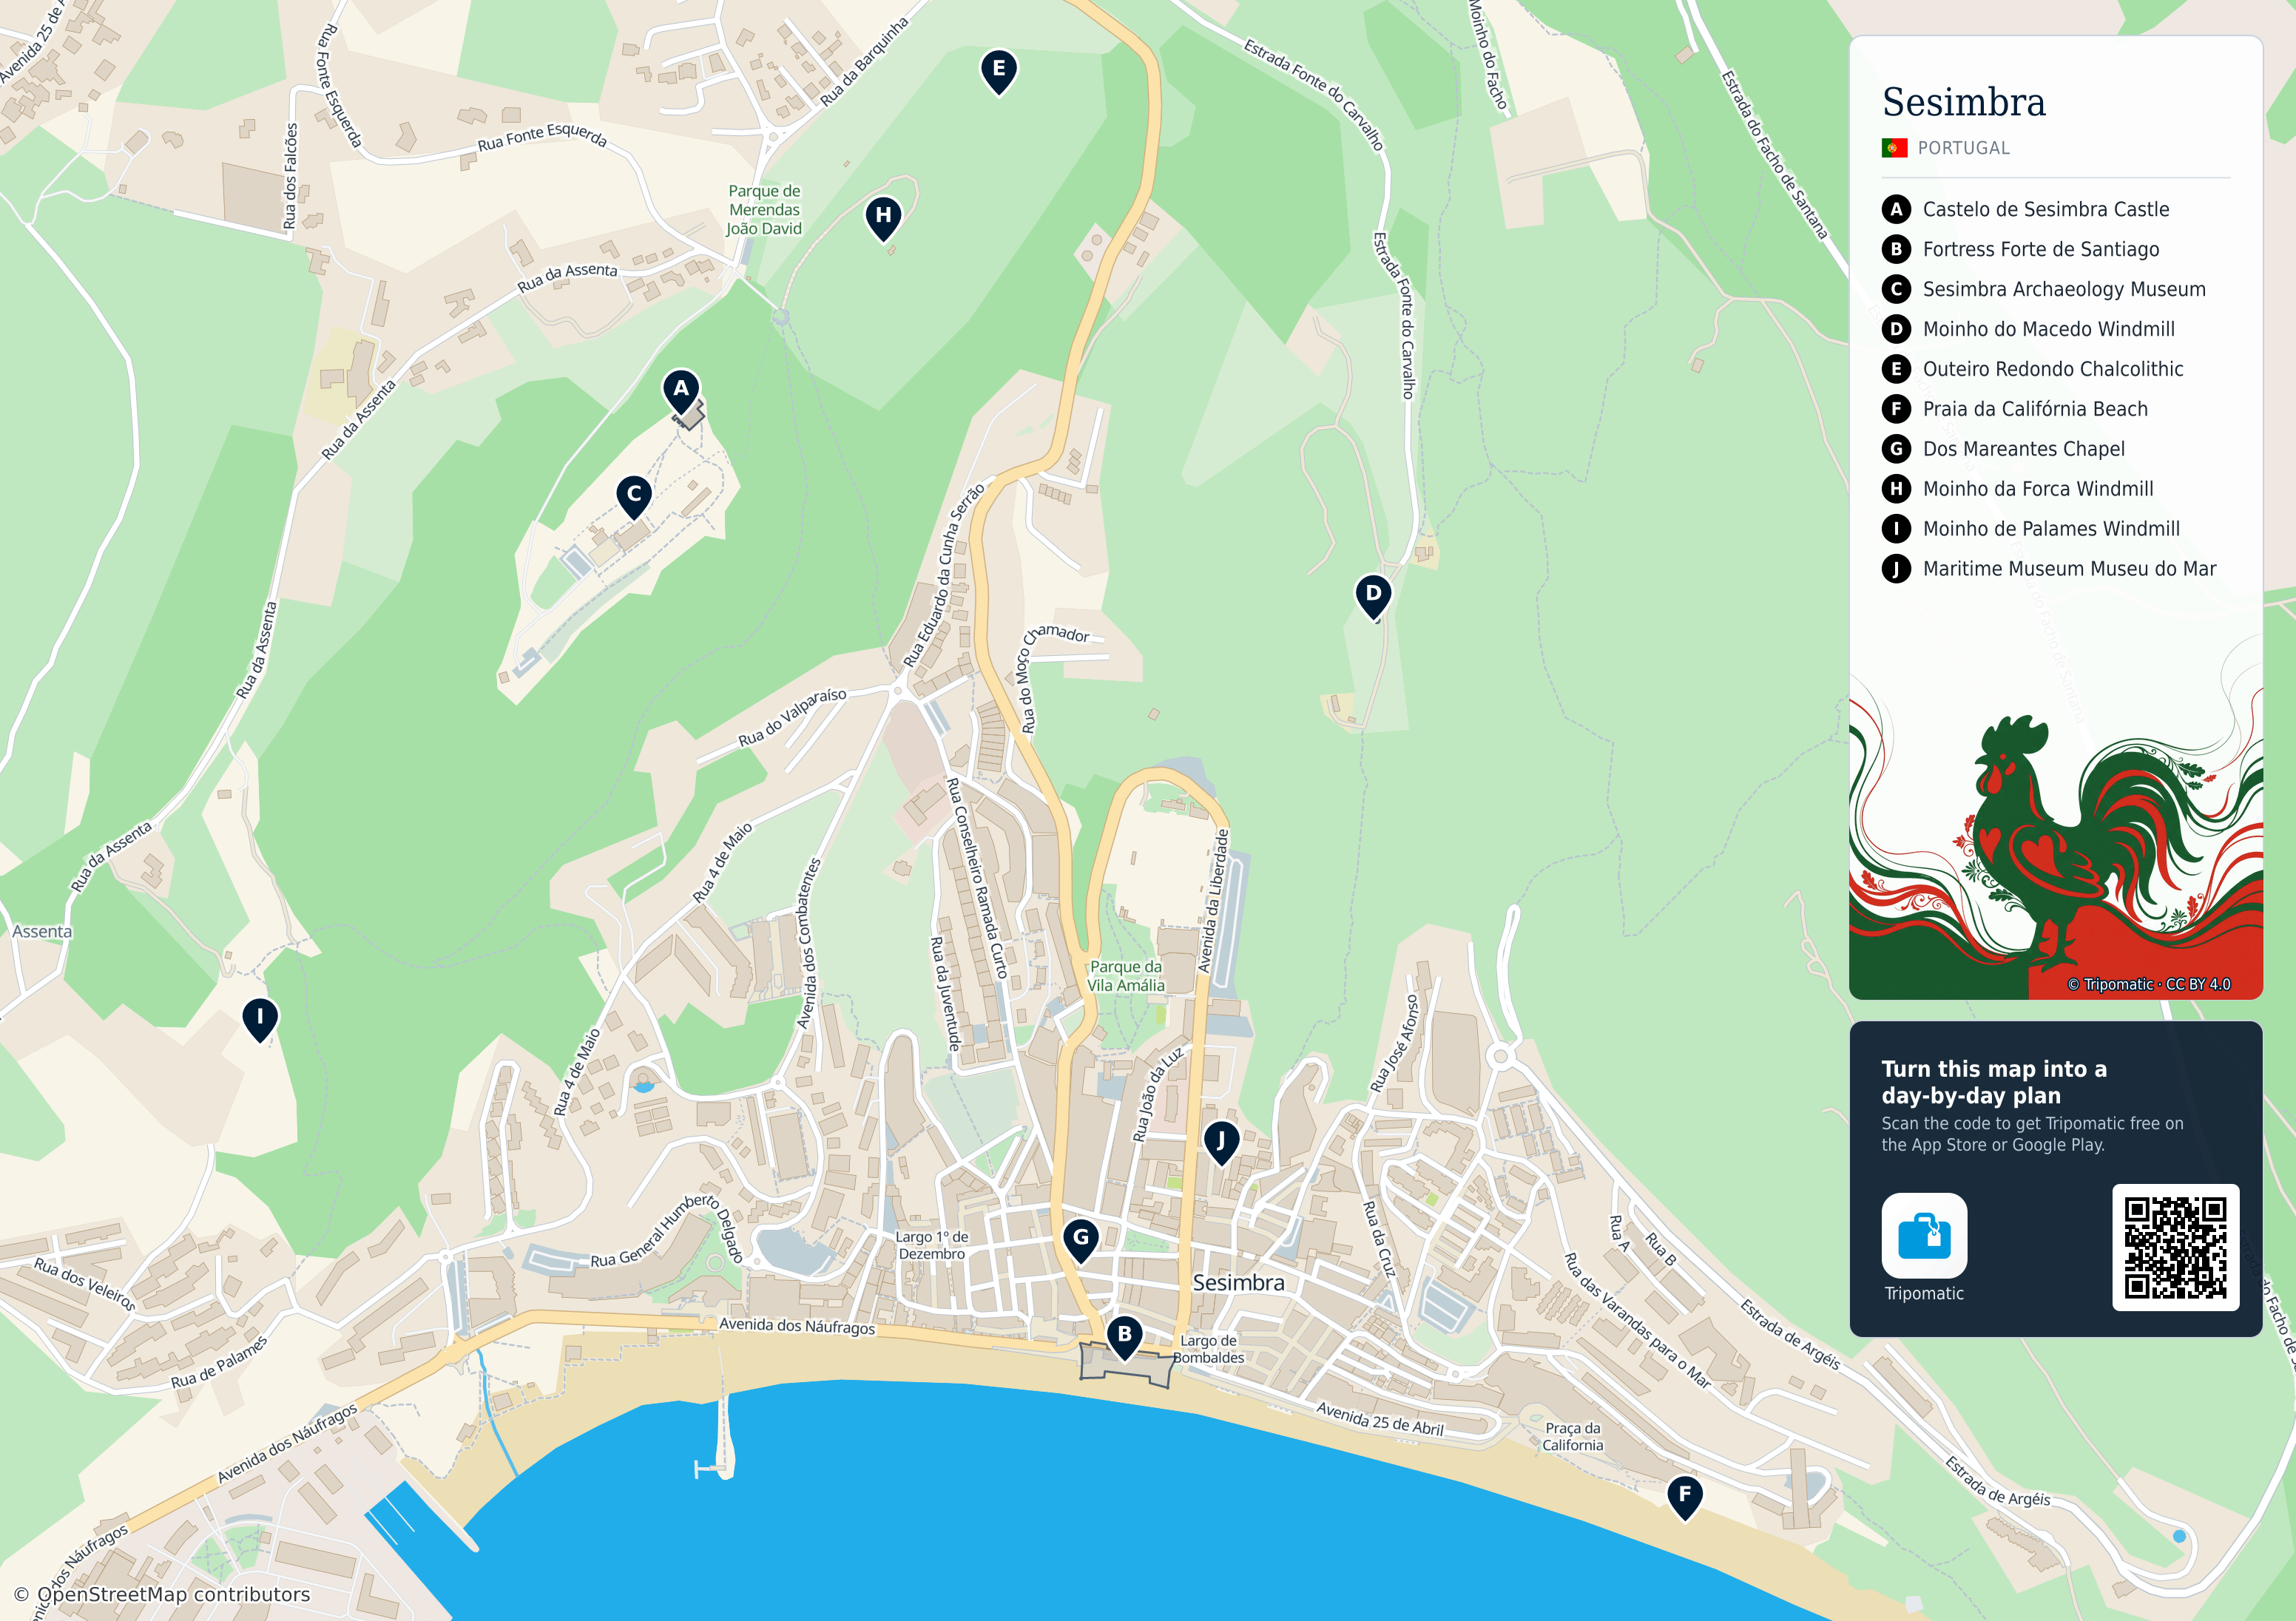Click the Portugal flag icon

pyautogui.click(x=1894, y=148)
